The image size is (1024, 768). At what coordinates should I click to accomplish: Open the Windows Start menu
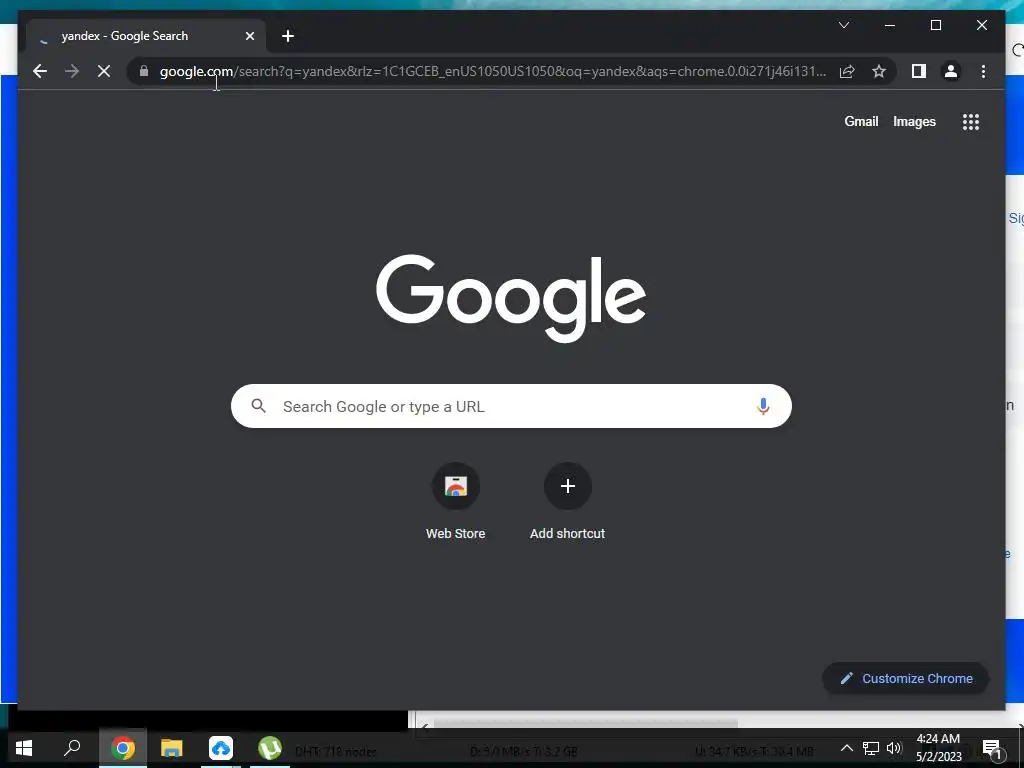[24, 748]
